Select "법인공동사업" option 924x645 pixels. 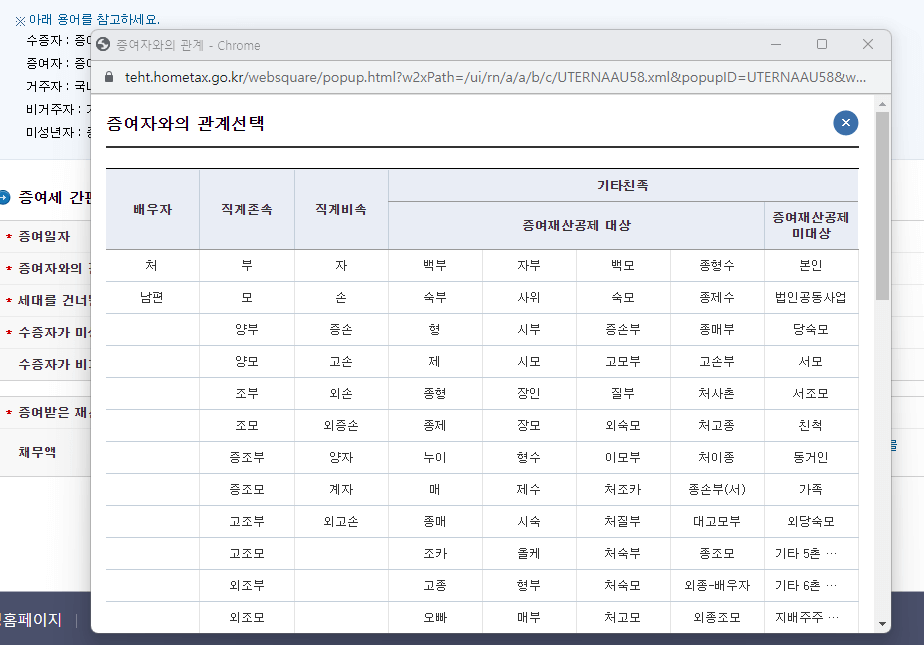pos(810,296)
